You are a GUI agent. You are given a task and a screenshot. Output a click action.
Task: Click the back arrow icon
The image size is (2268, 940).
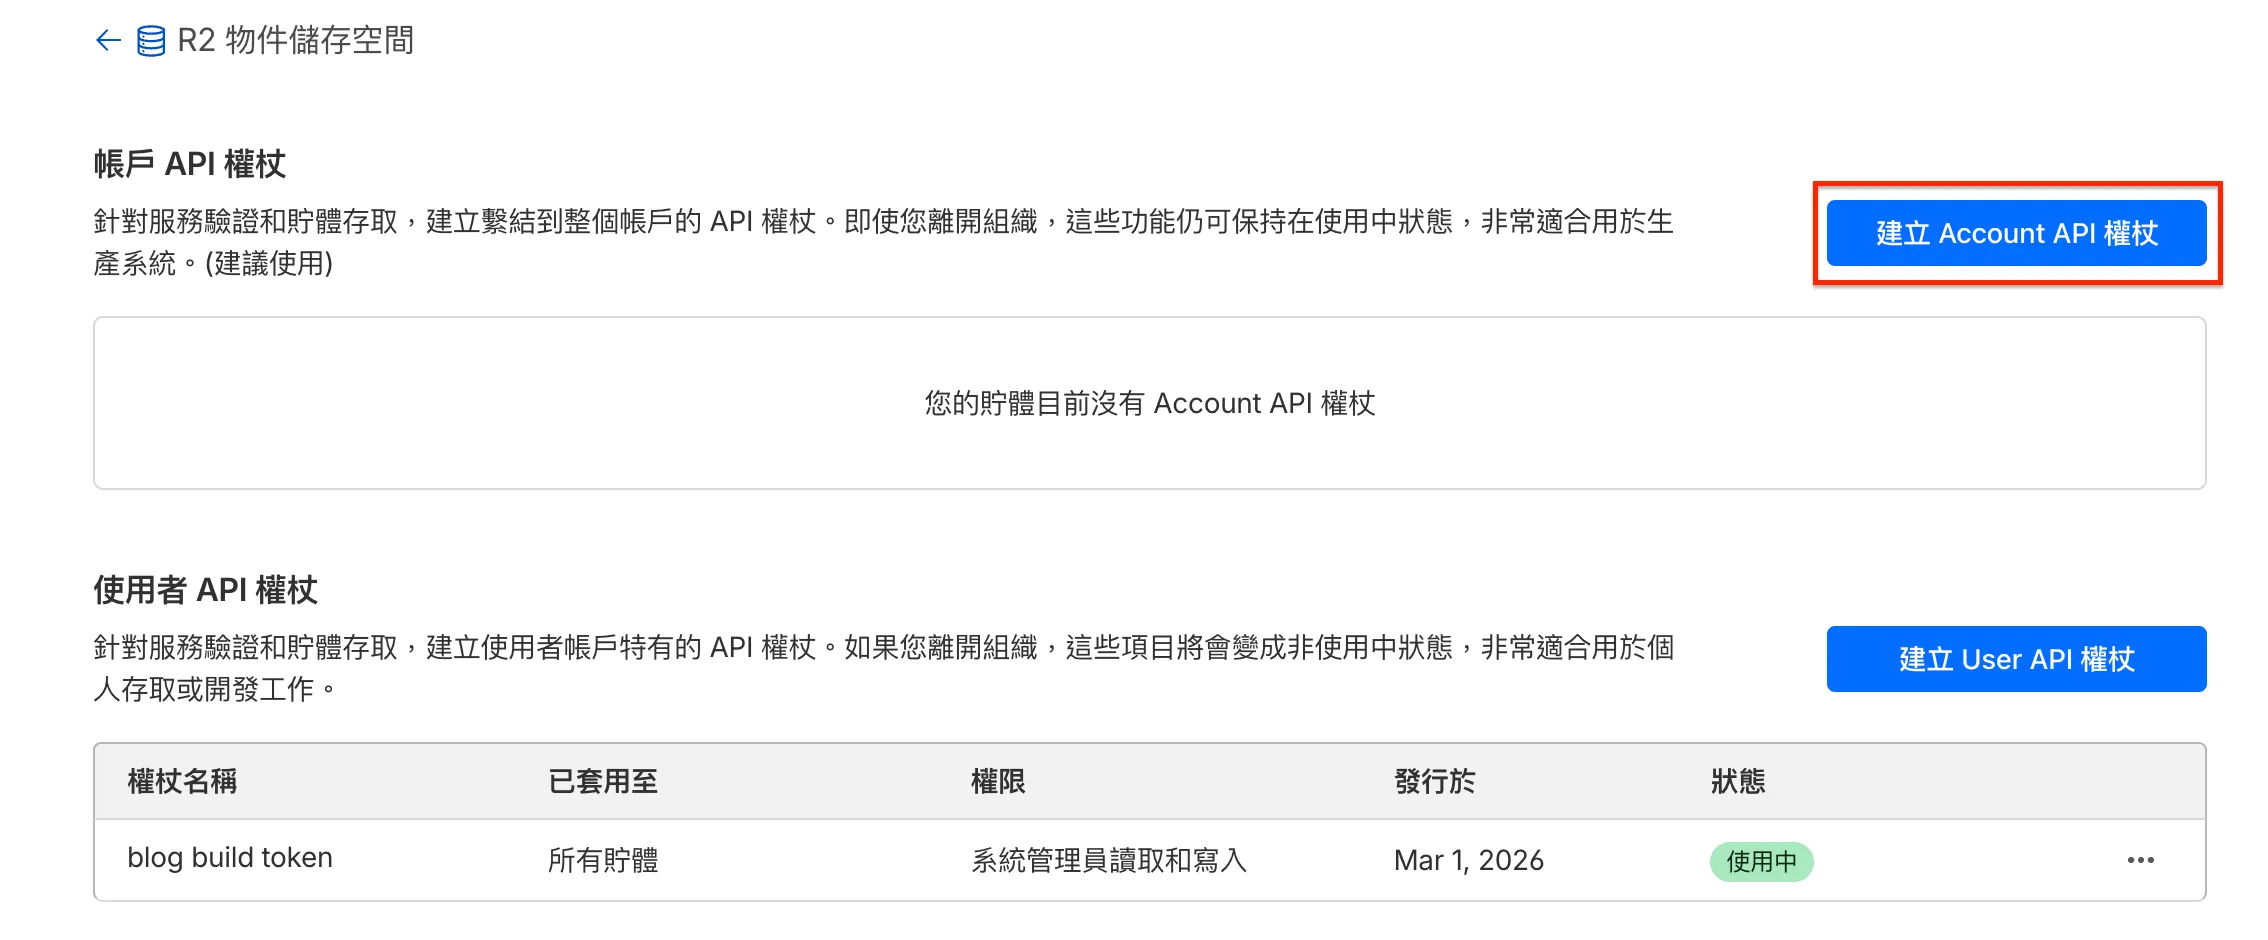pyautogui.click(x=108, y=40)
